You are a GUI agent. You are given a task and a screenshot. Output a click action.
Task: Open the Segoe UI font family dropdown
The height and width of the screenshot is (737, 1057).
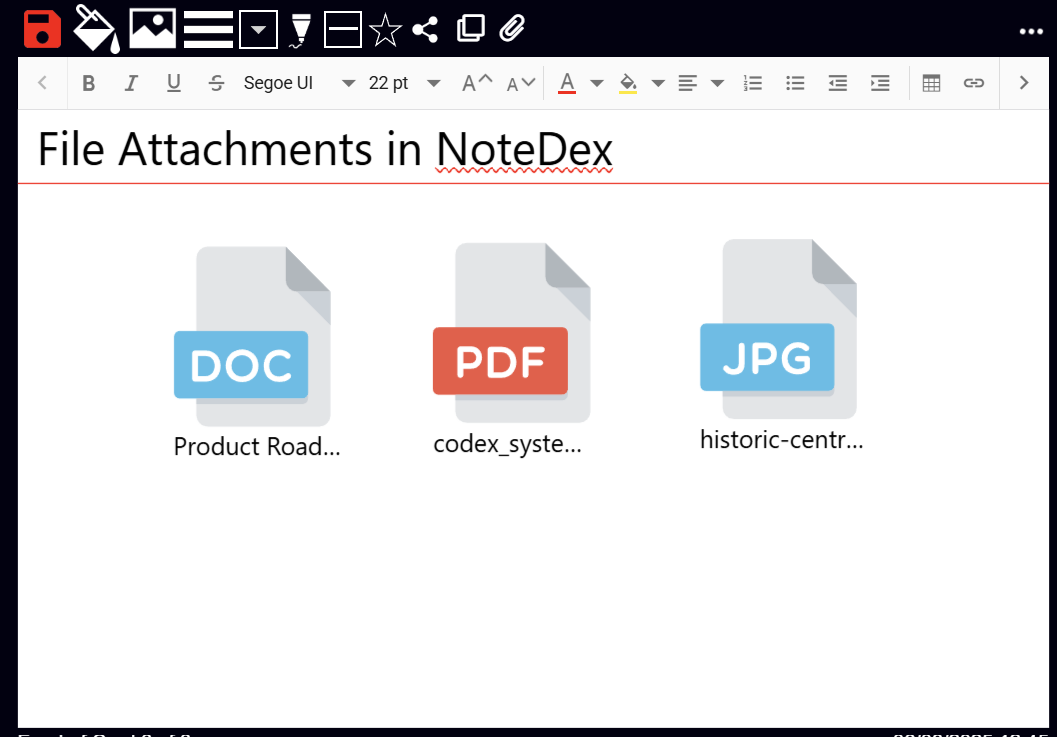point(299,83)
